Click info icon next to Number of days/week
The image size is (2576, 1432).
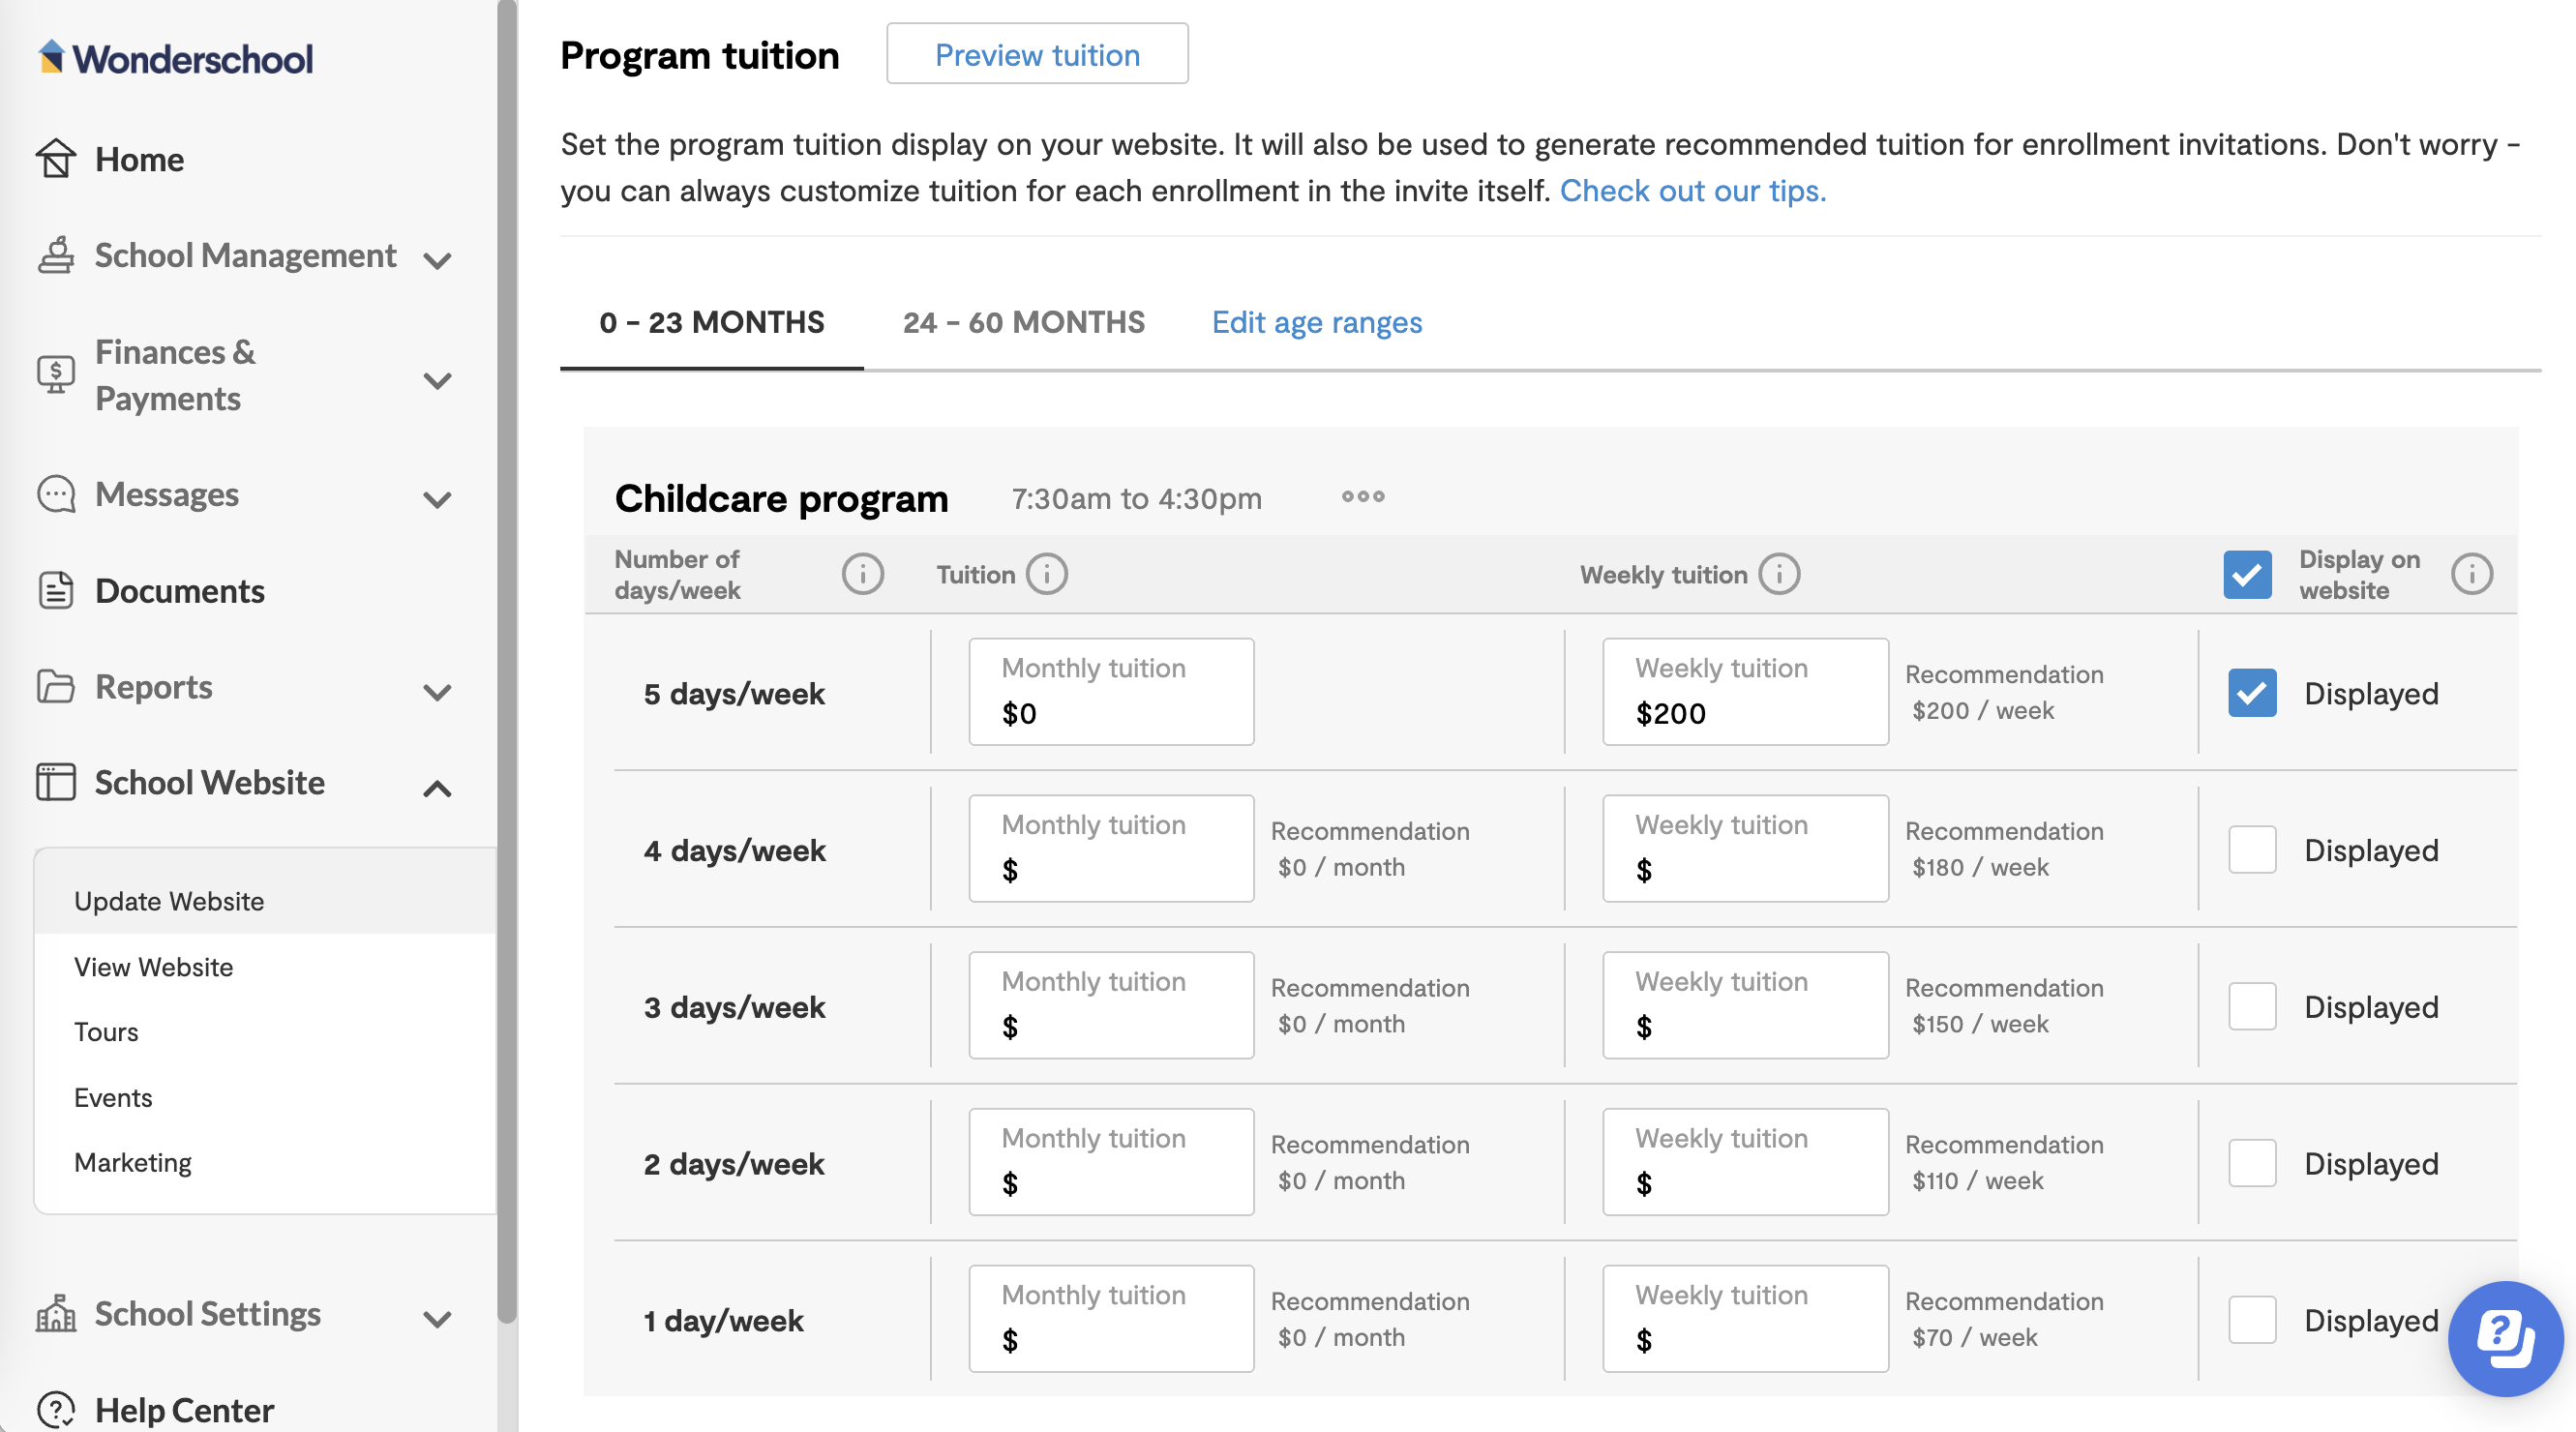tap(863, 574)
